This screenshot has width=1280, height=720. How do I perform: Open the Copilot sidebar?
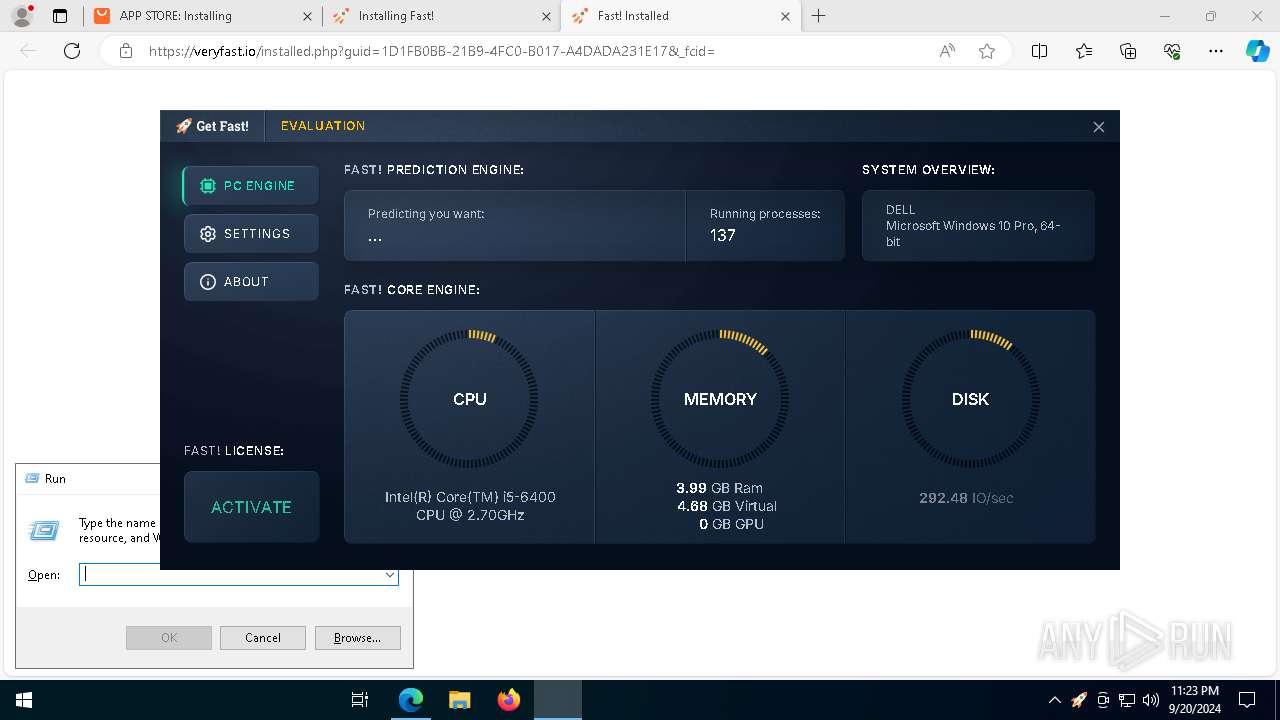click(x=1257, y=51)
